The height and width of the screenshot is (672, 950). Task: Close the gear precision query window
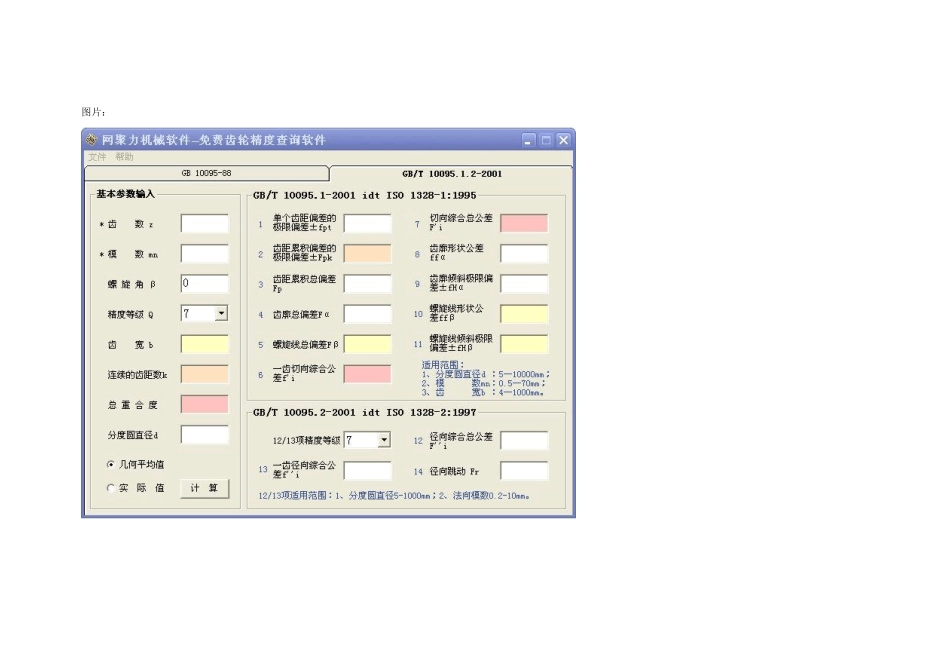(x=563, y=141)
